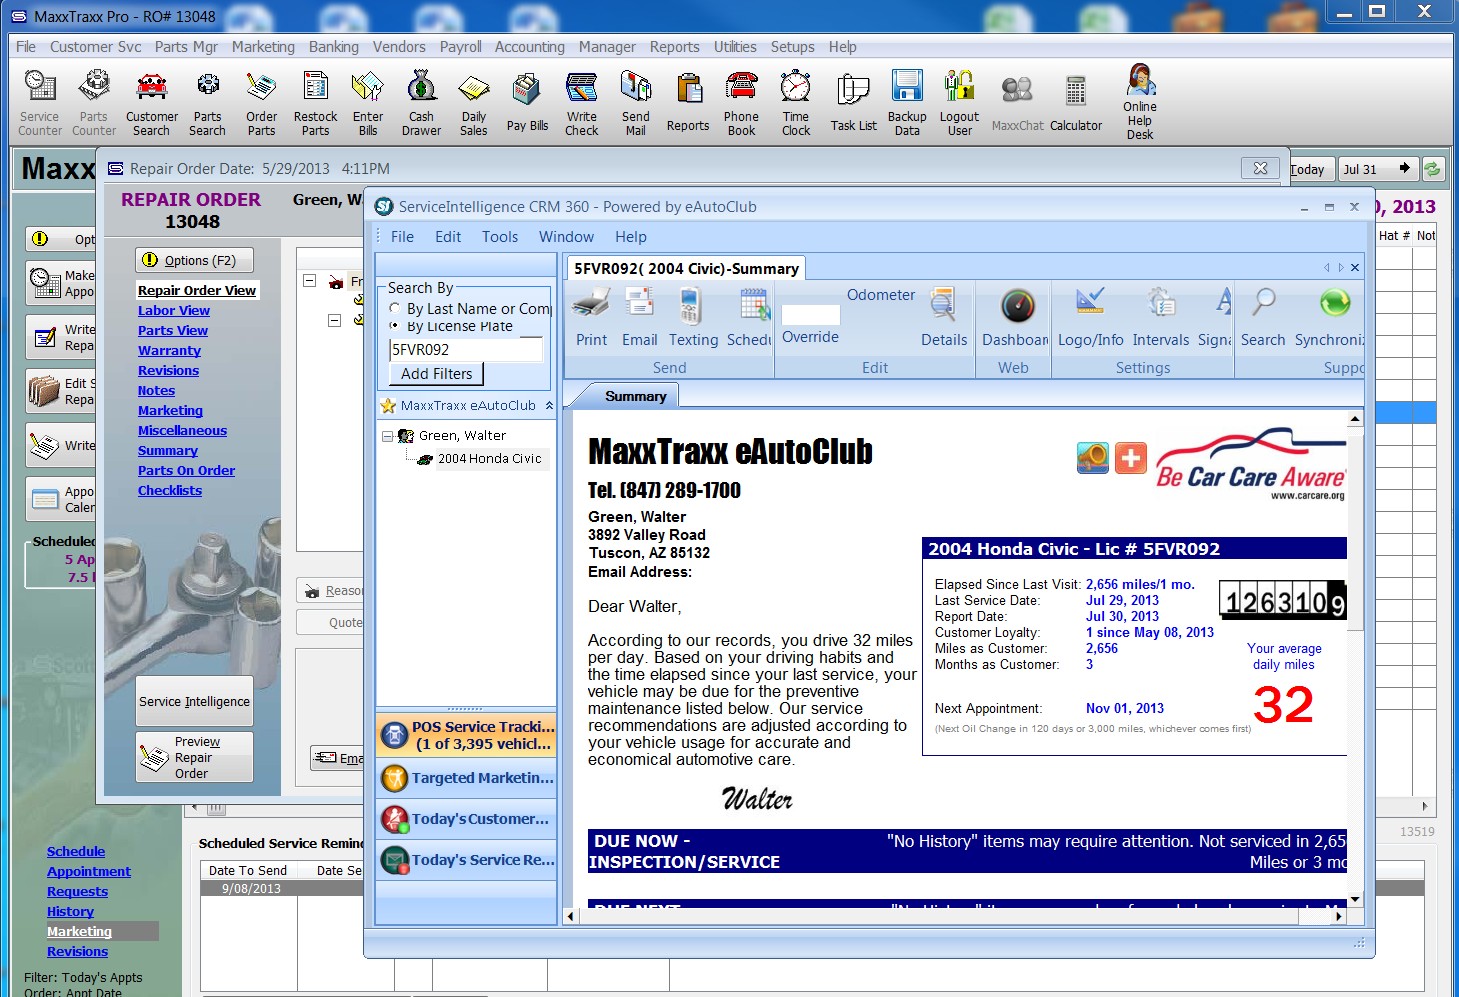Click the Service Intelligence button
This screenshot has height=997, width=1459.
(x=194, y=701)
